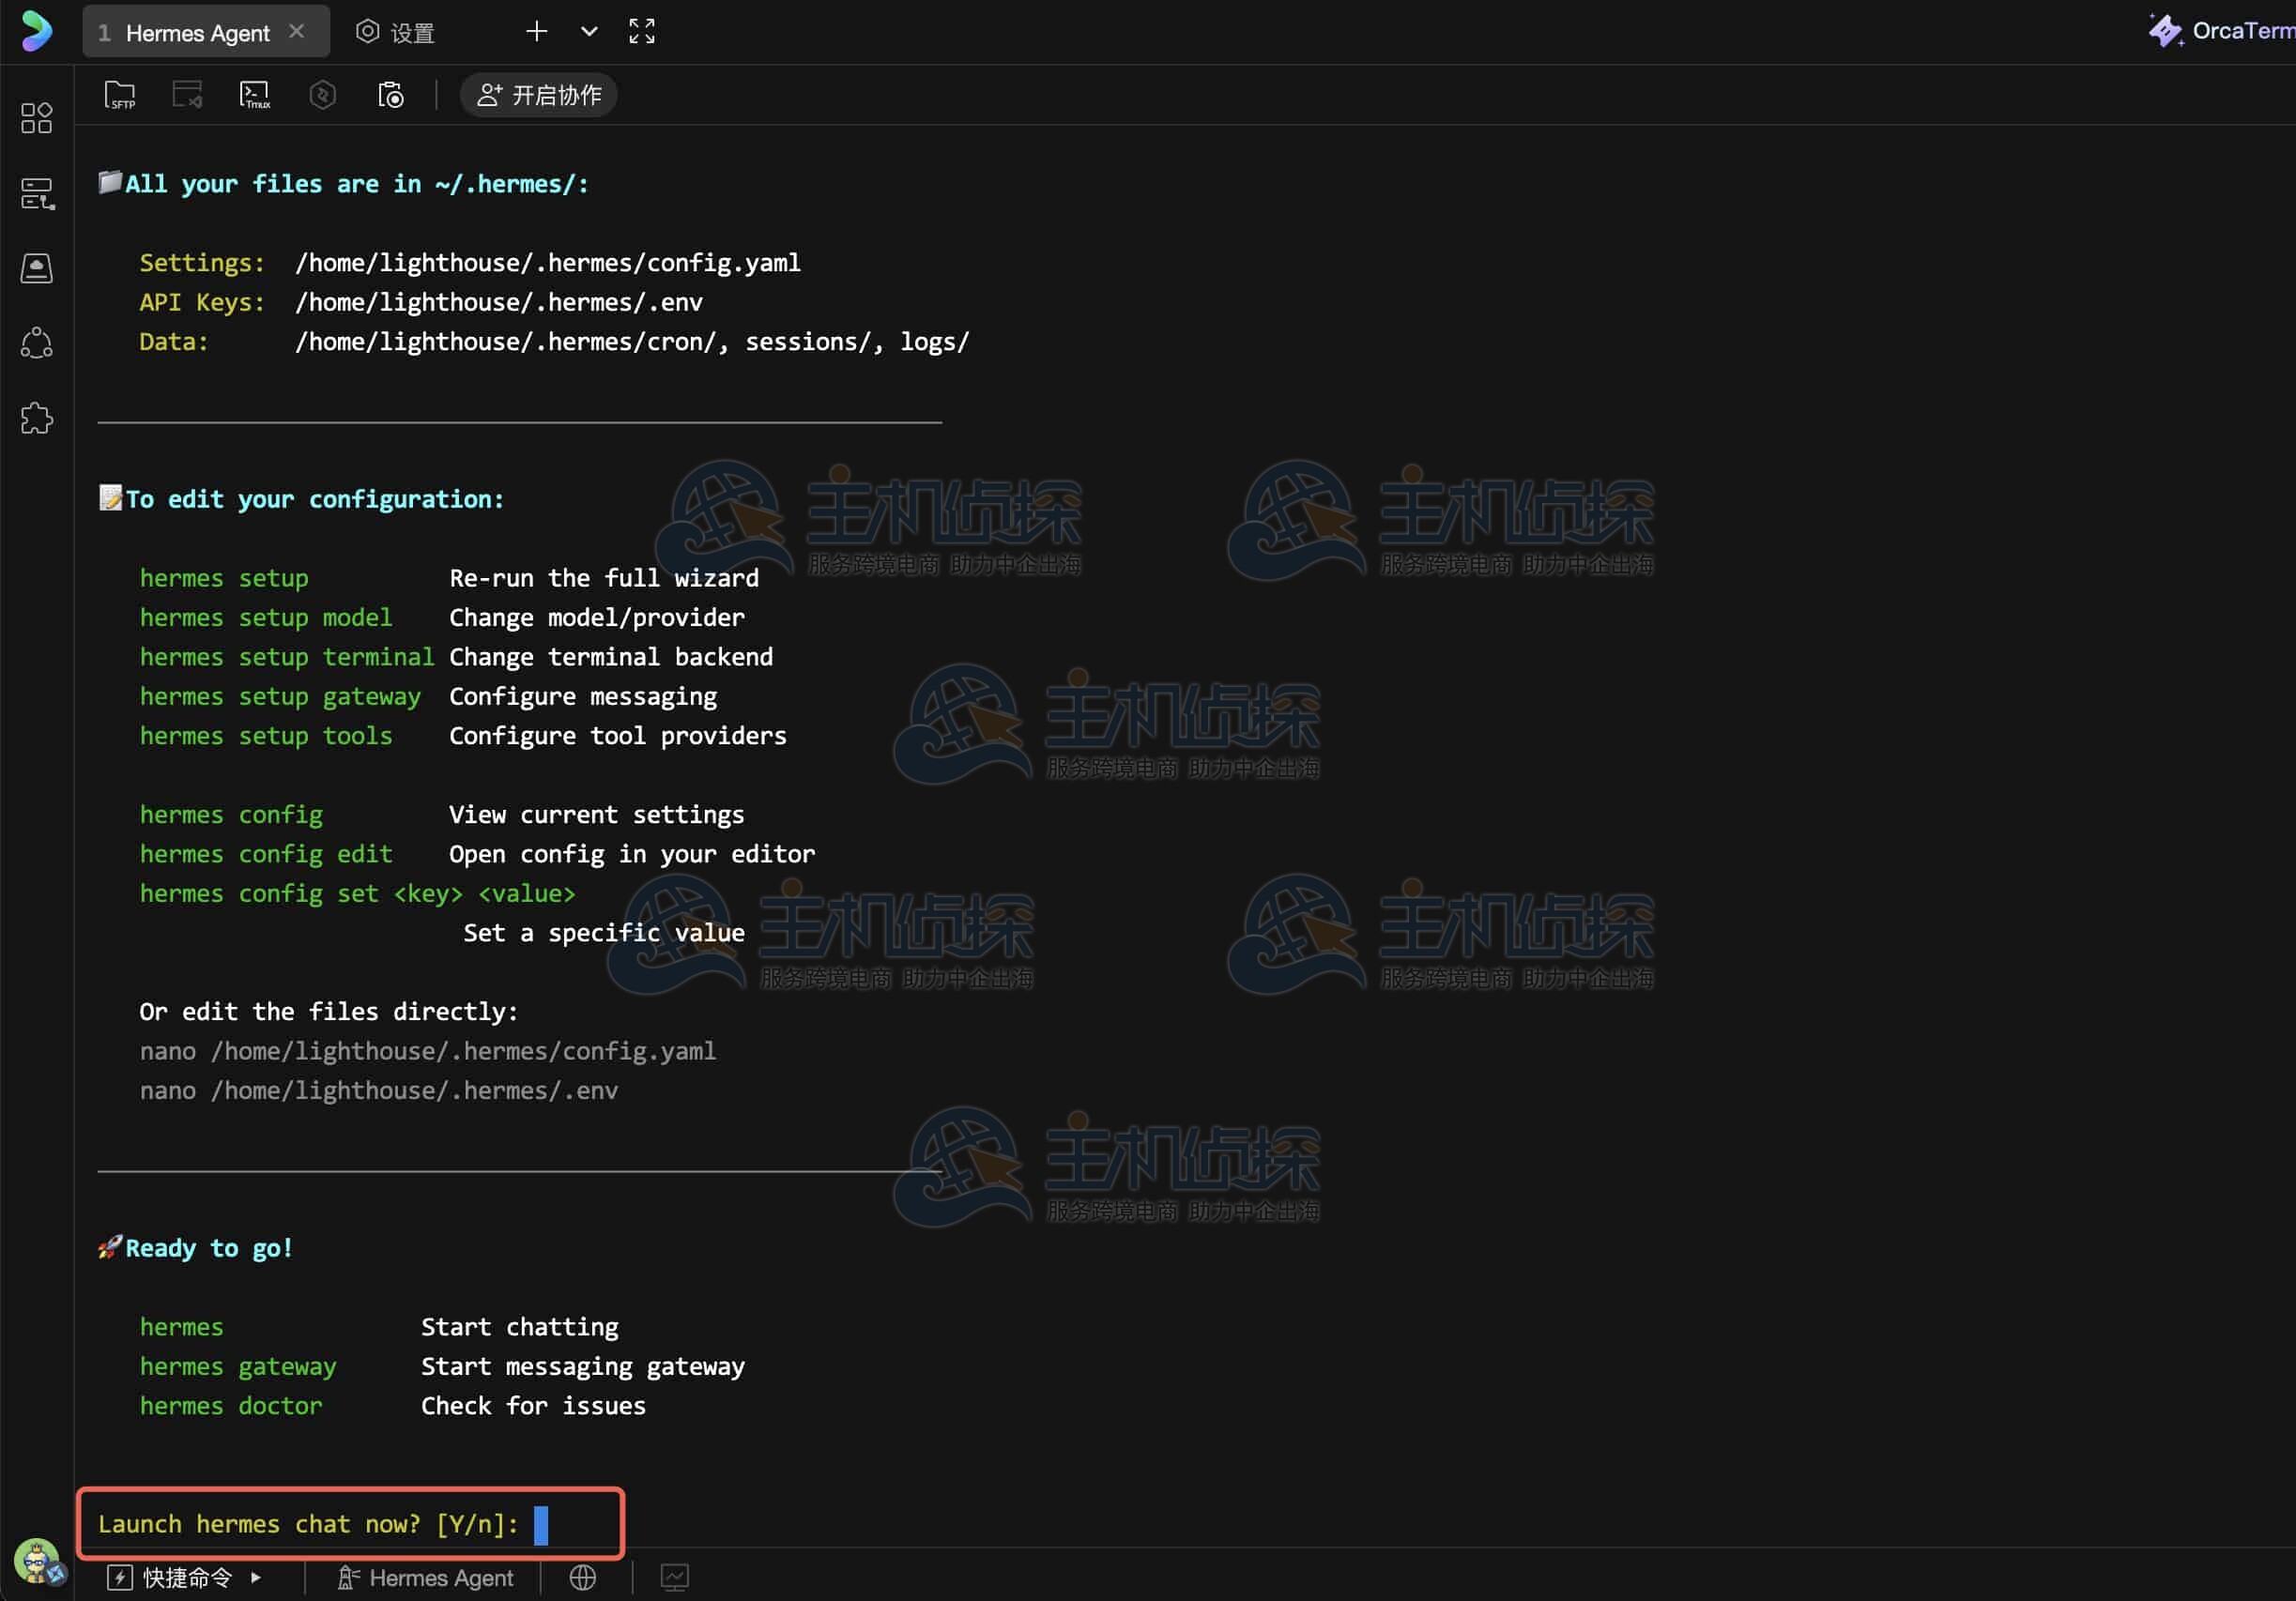
Task: Switch to the Hermes Agent tab
Action: pos(197,33)
